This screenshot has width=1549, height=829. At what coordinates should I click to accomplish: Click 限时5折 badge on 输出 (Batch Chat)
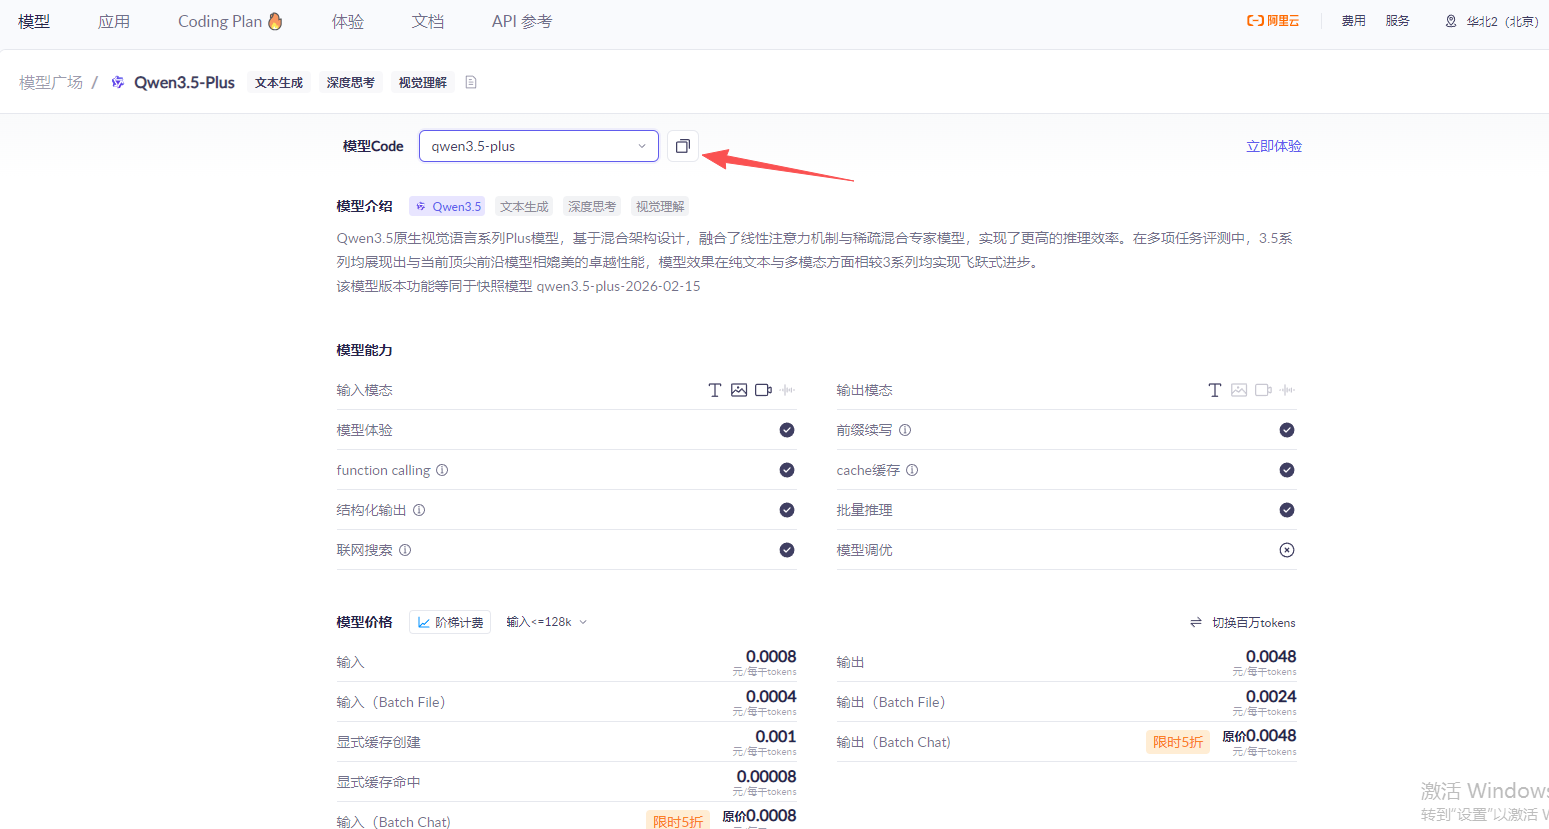pos(1178,742)
